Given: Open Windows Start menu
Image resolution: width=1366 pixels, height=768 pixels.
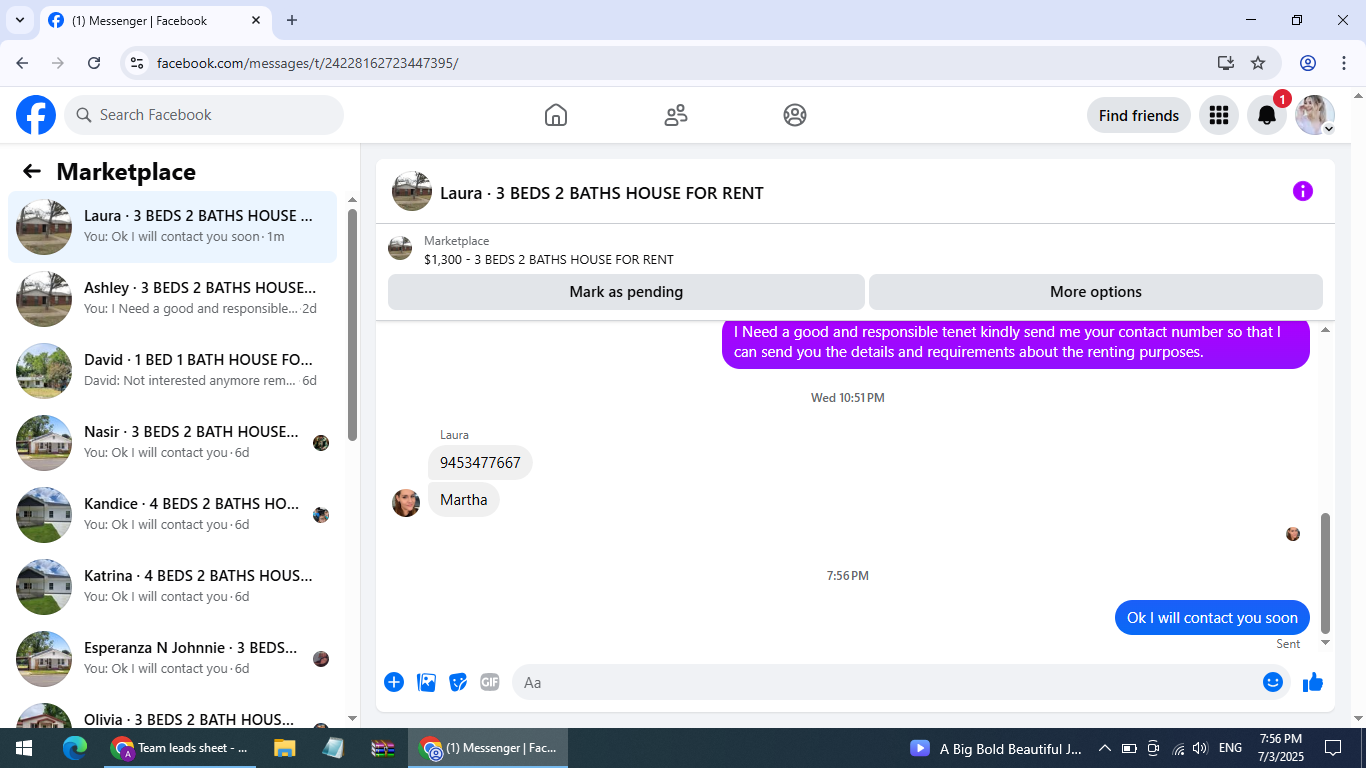Looking at the screenshot, I should point(24,748).
